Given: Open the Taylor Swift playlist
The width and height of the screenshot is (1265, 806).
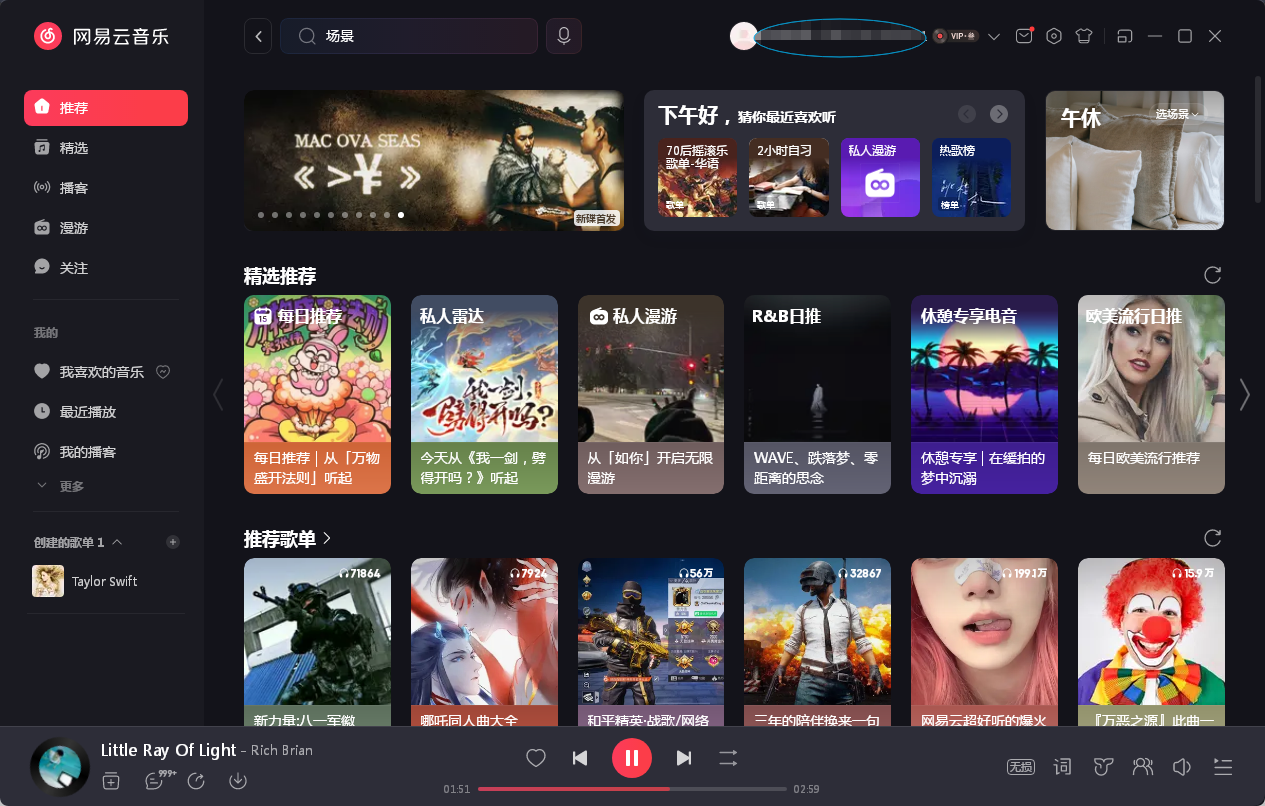Looking at the screenshot, I should click(x=106, y=581).
